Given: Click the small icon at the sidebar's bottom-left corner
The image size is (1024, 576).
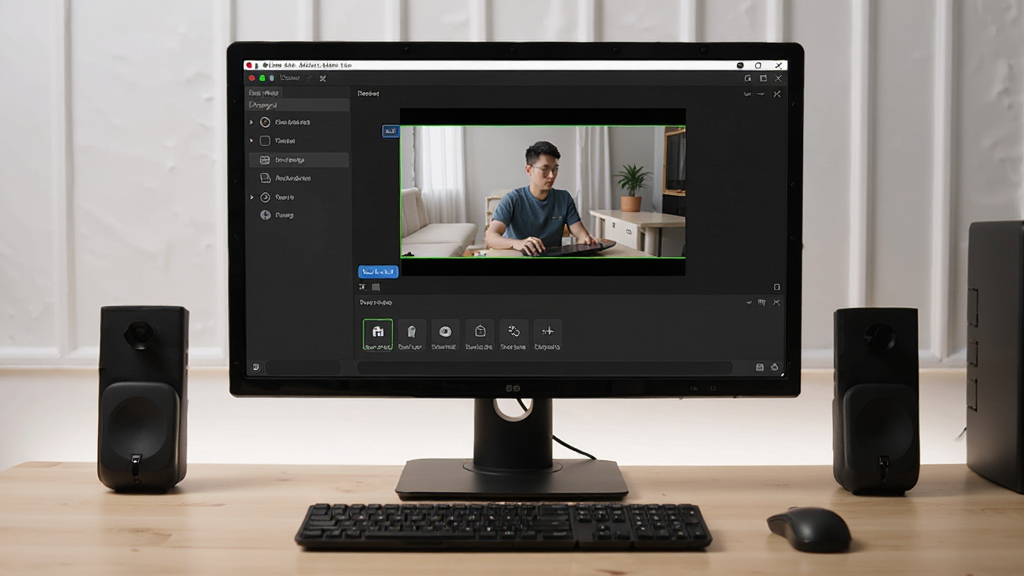Looking at the screenshot, I should 256,368.
